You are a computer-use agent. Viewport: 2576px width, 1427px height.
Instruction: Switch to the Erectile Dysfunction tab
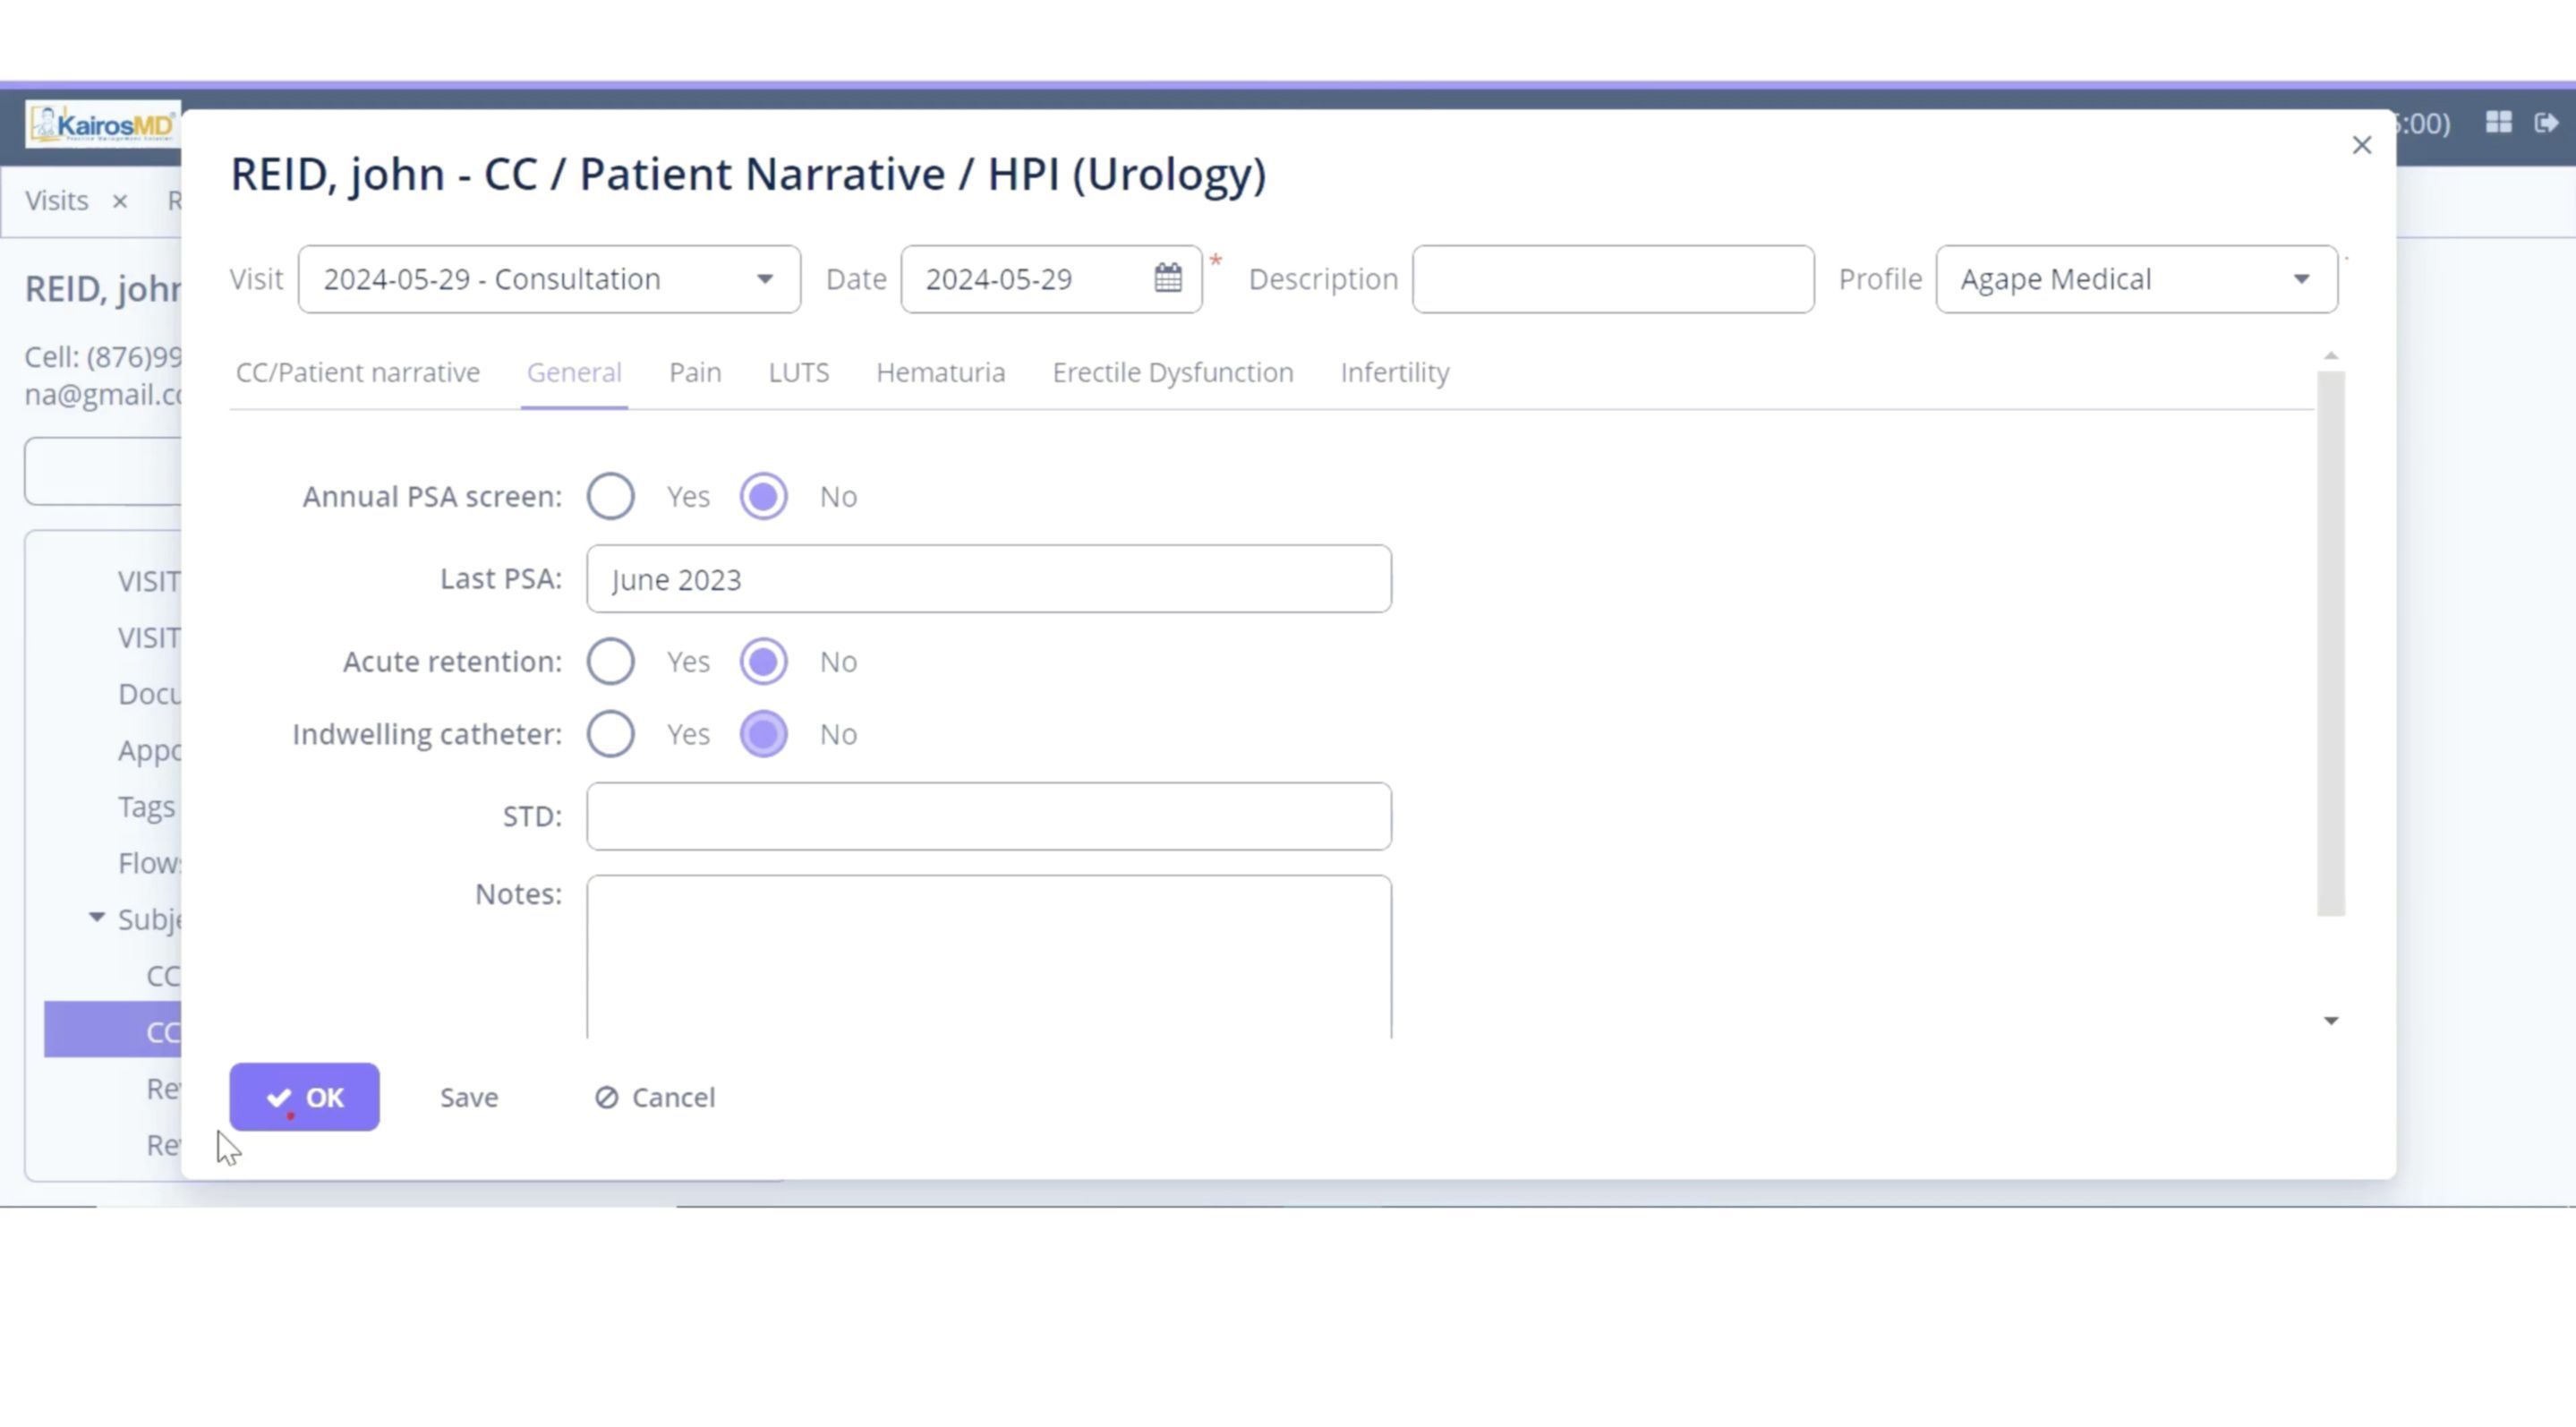(x=1172, y=372)
